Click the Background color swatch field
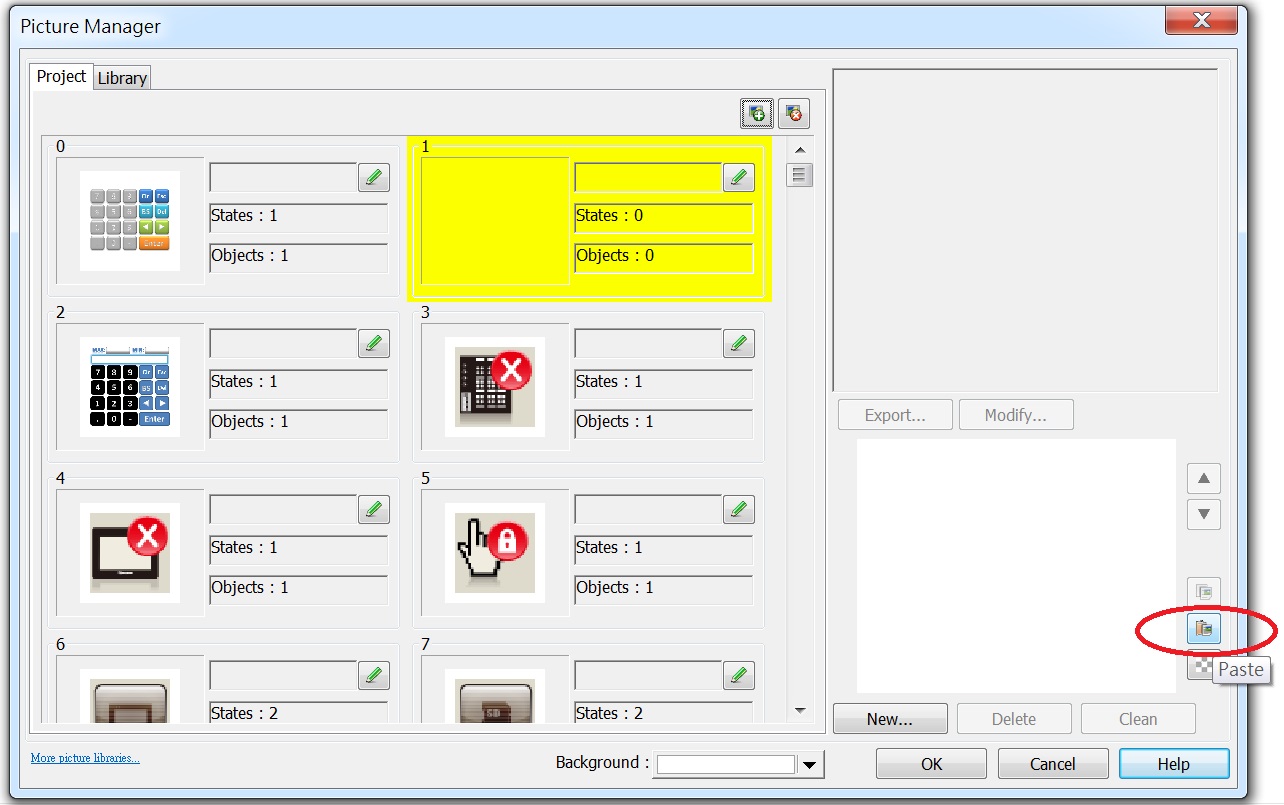Screen dimensions: 1284x805 tap(726, 765)
